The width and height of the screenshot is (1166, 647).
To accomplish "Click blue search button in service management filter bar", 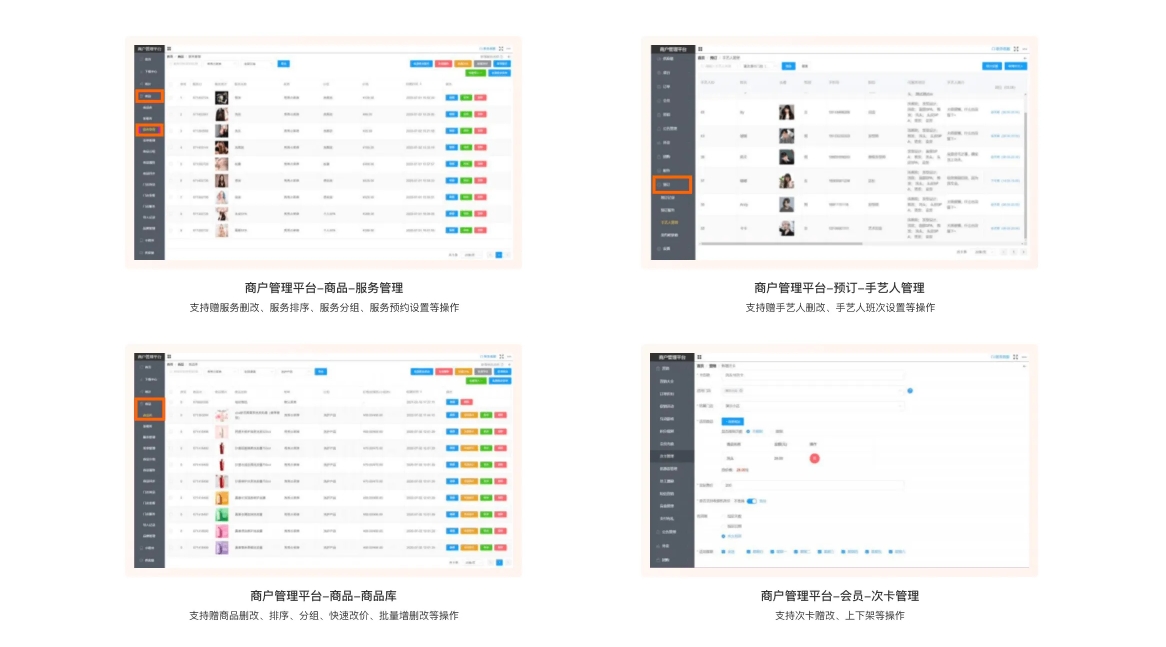I will (x=284, y=64).
